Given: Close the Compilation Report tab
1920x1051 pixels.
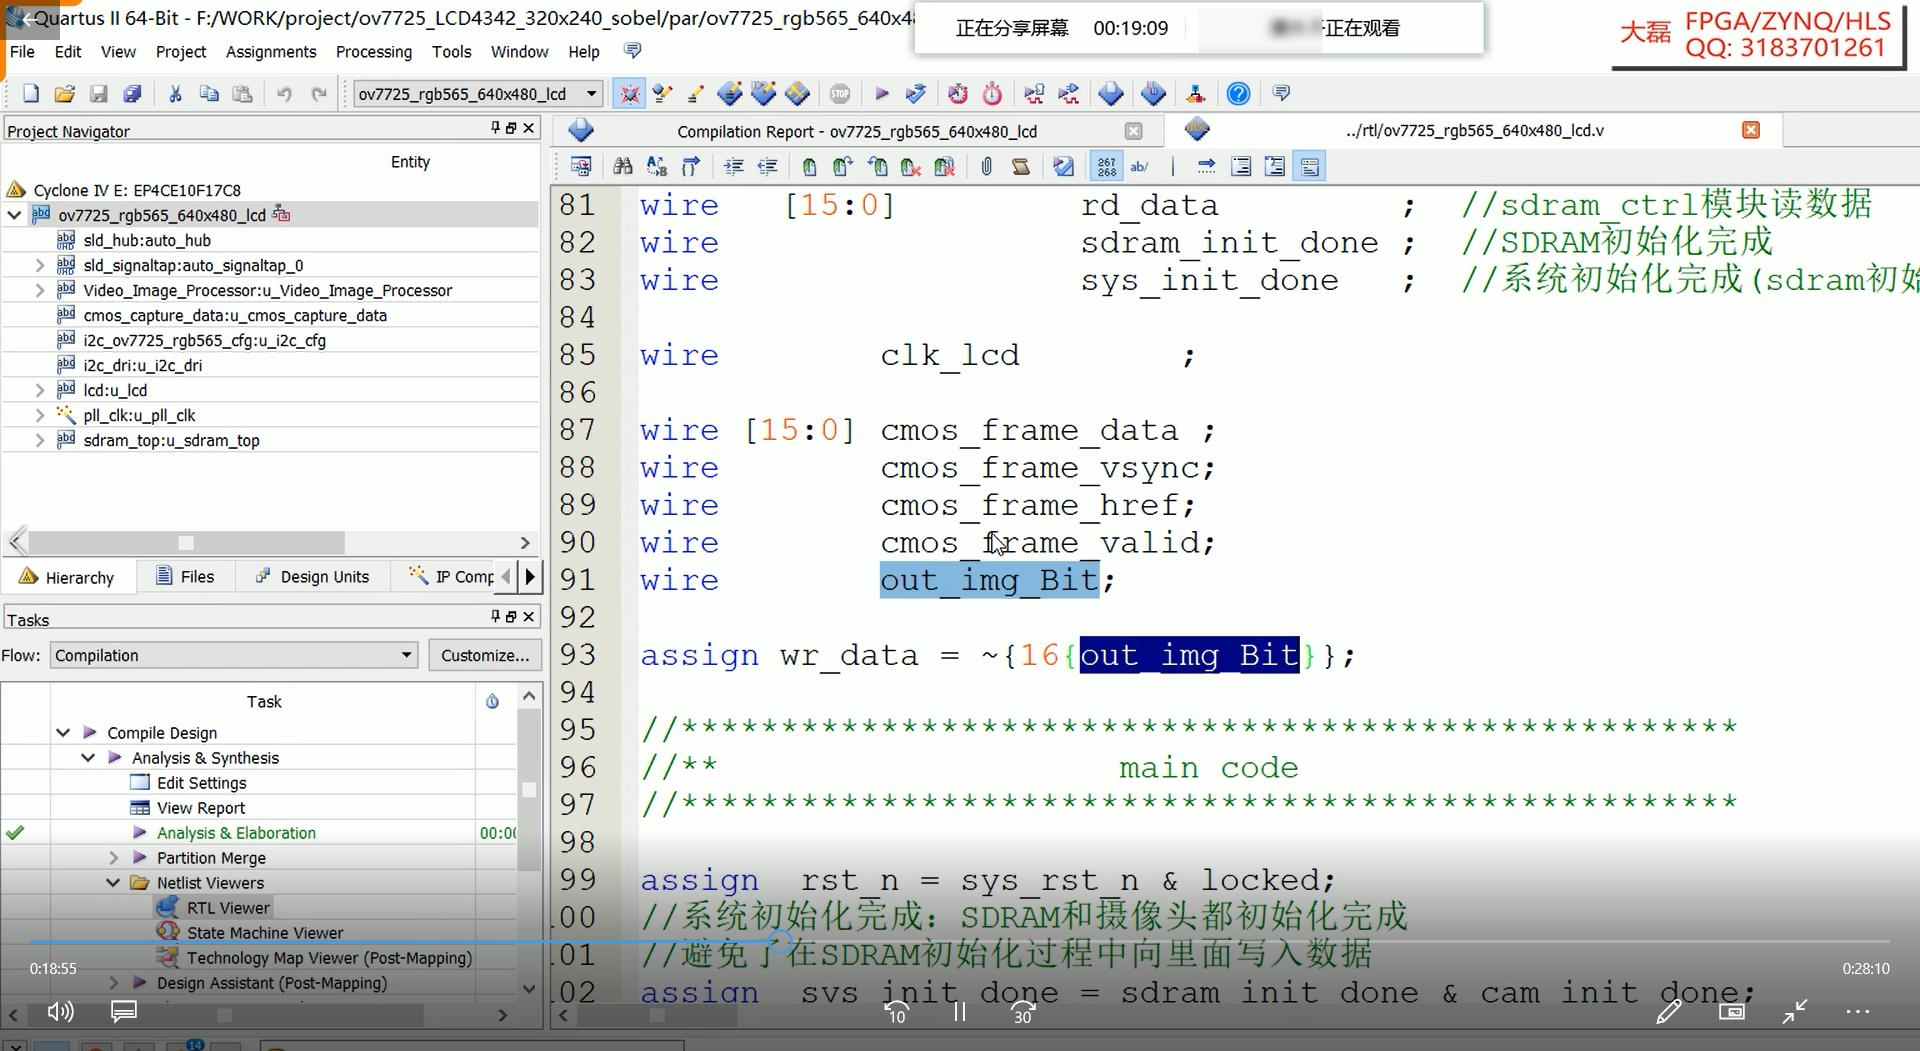Looking at the screenshot, I should tap(1133, 131).
